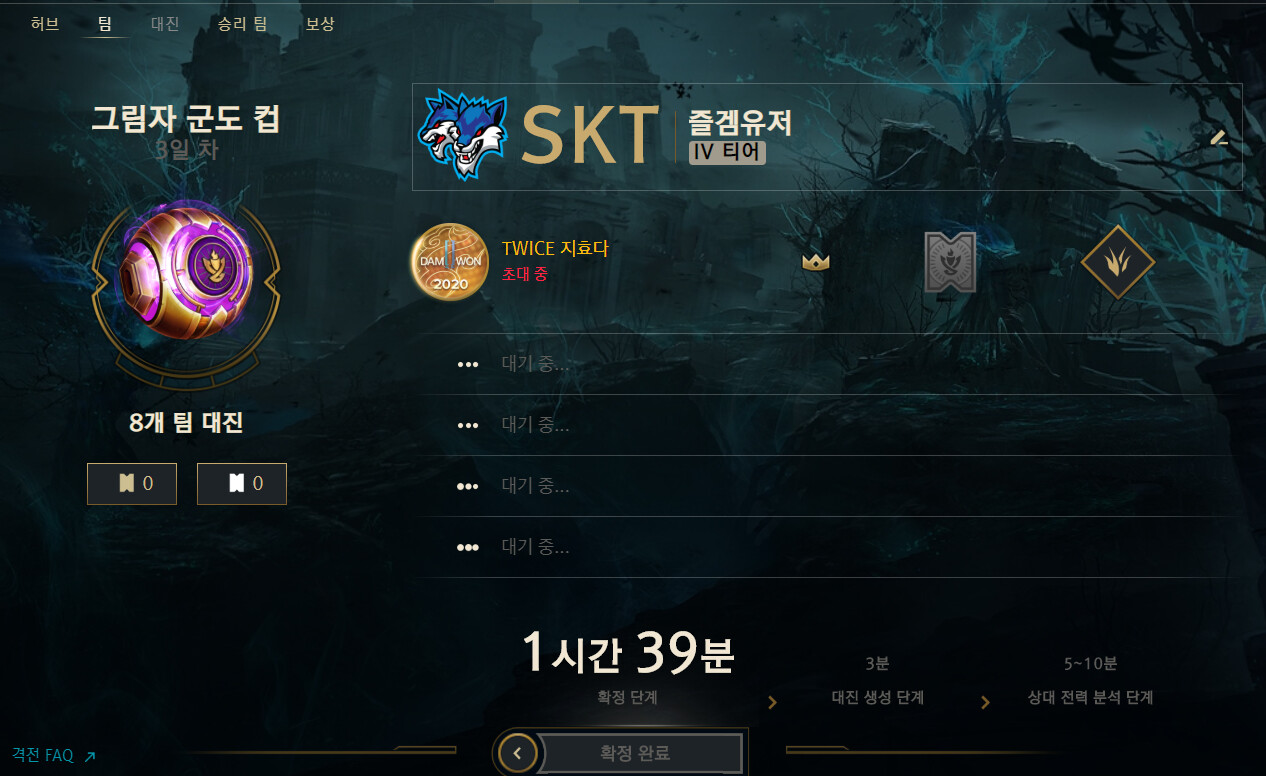Click the second premium ticket counter showing 0
This screenshot has width=1266, height=776.
click(x=242, y=484)
